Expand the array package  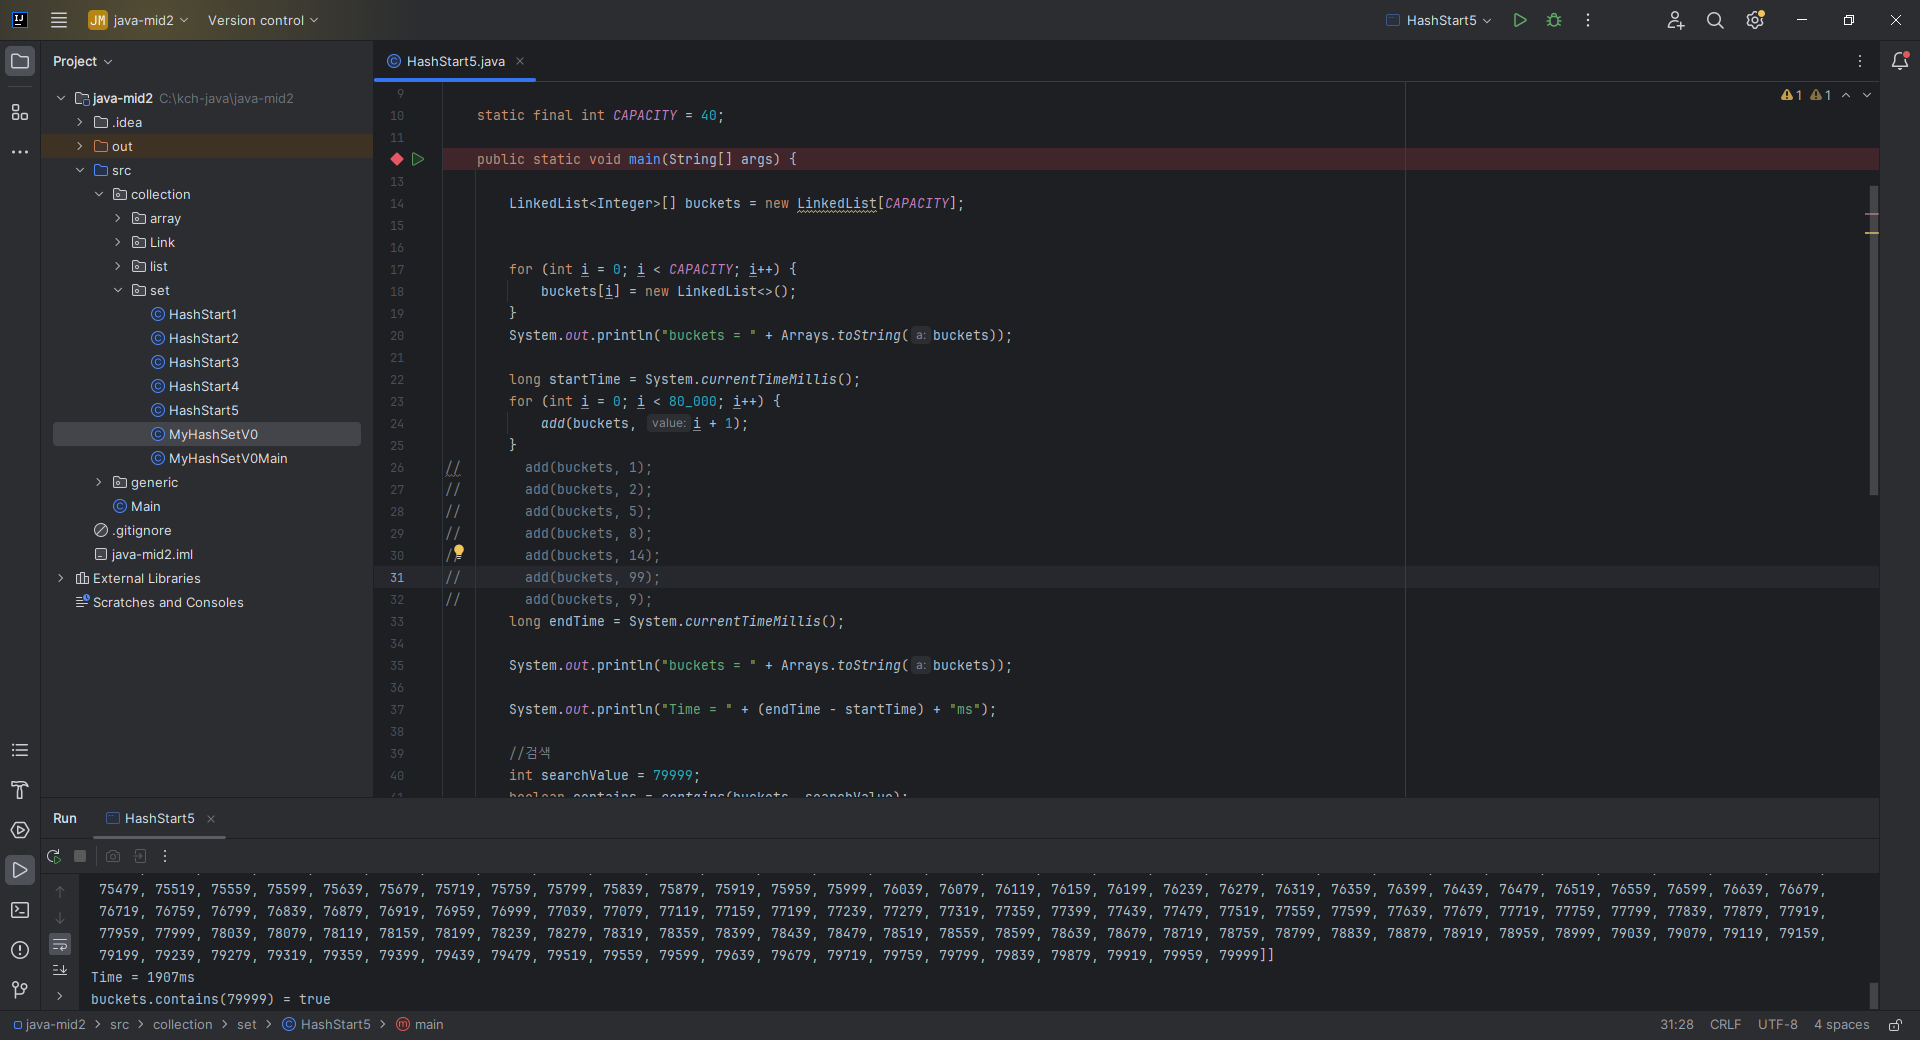(x=118, y=218)
